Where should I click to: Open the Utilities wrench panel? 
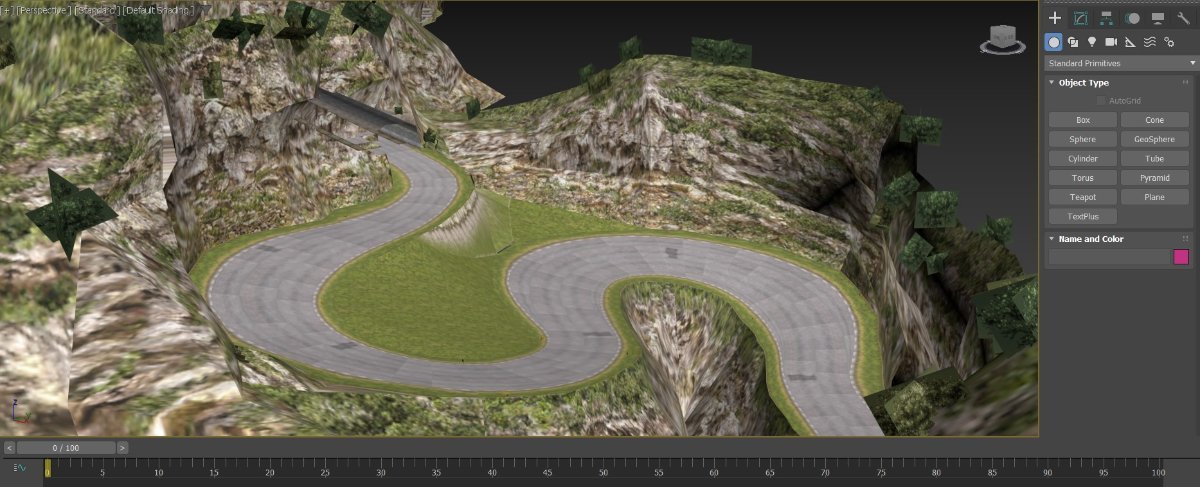[1183, 18]
